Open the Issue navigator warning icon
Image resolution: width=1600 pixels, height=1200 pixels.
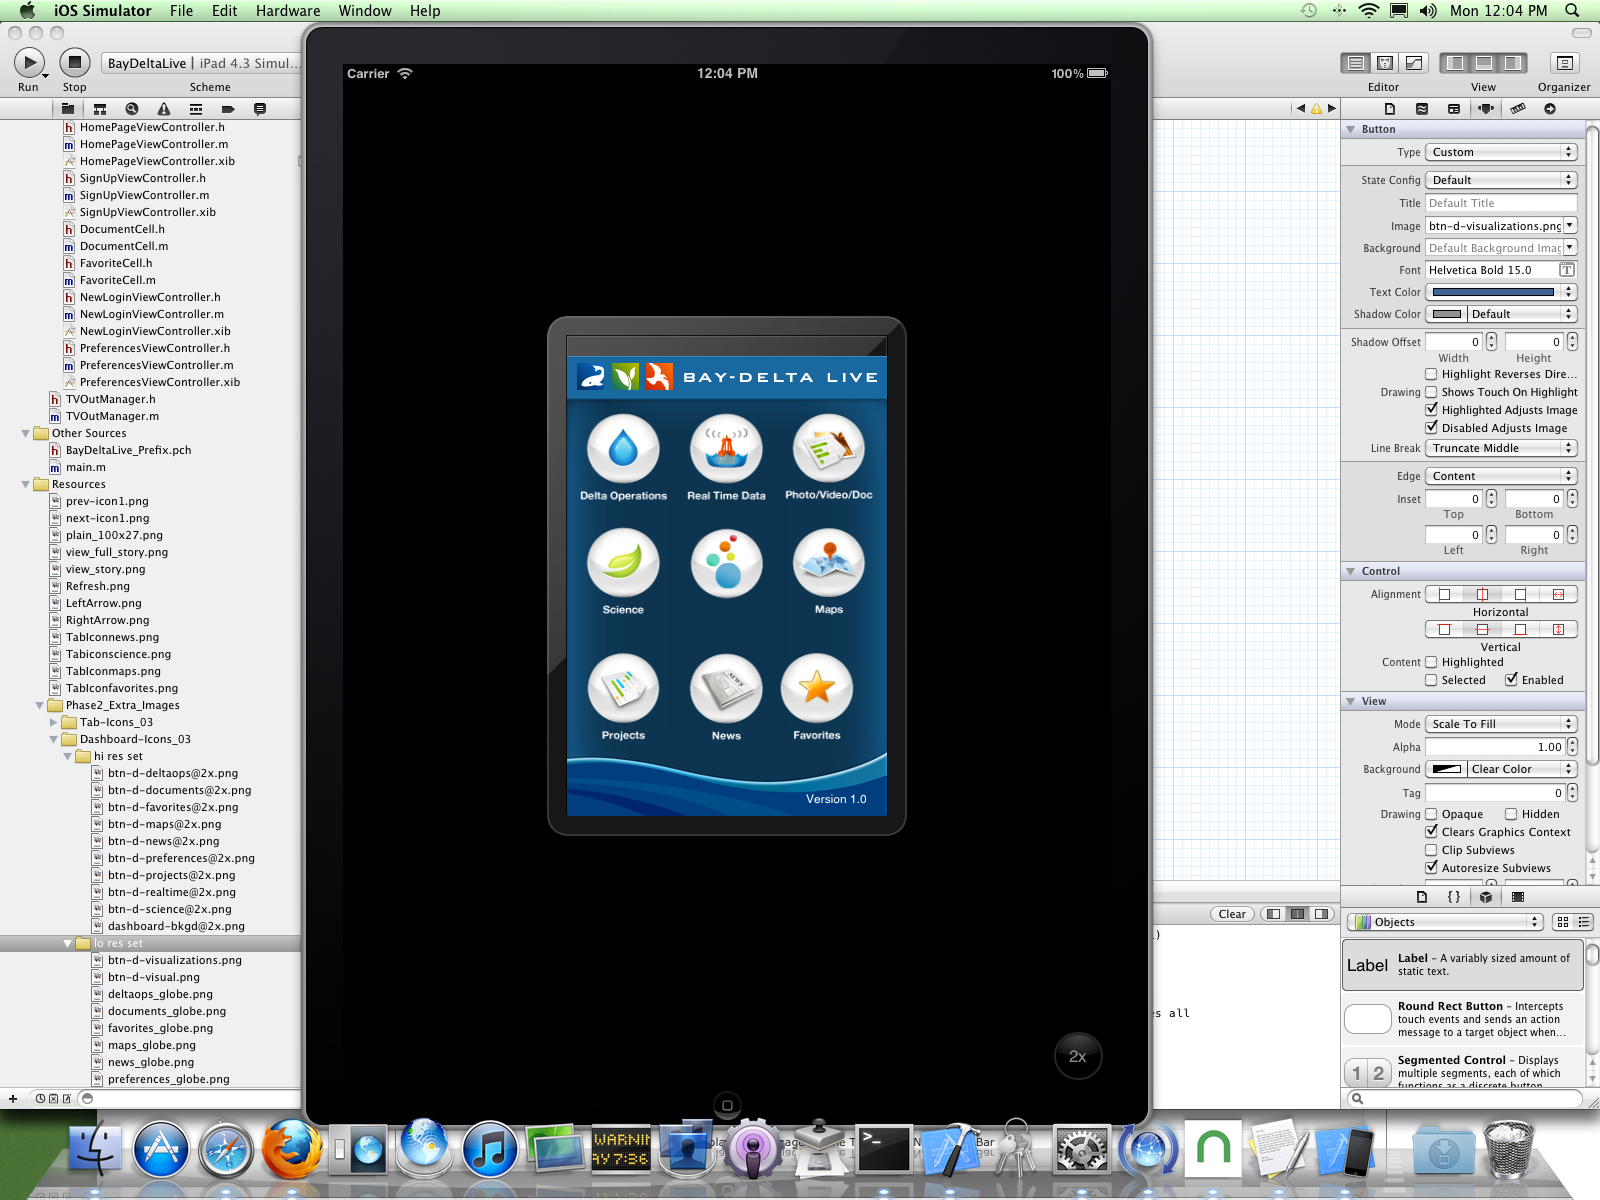pos(164,109)
